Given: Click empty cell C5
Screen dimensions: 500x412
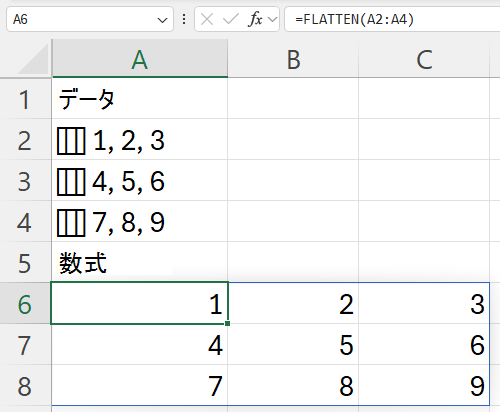Looking at the screenshot, I should click(x=424, y=263).
